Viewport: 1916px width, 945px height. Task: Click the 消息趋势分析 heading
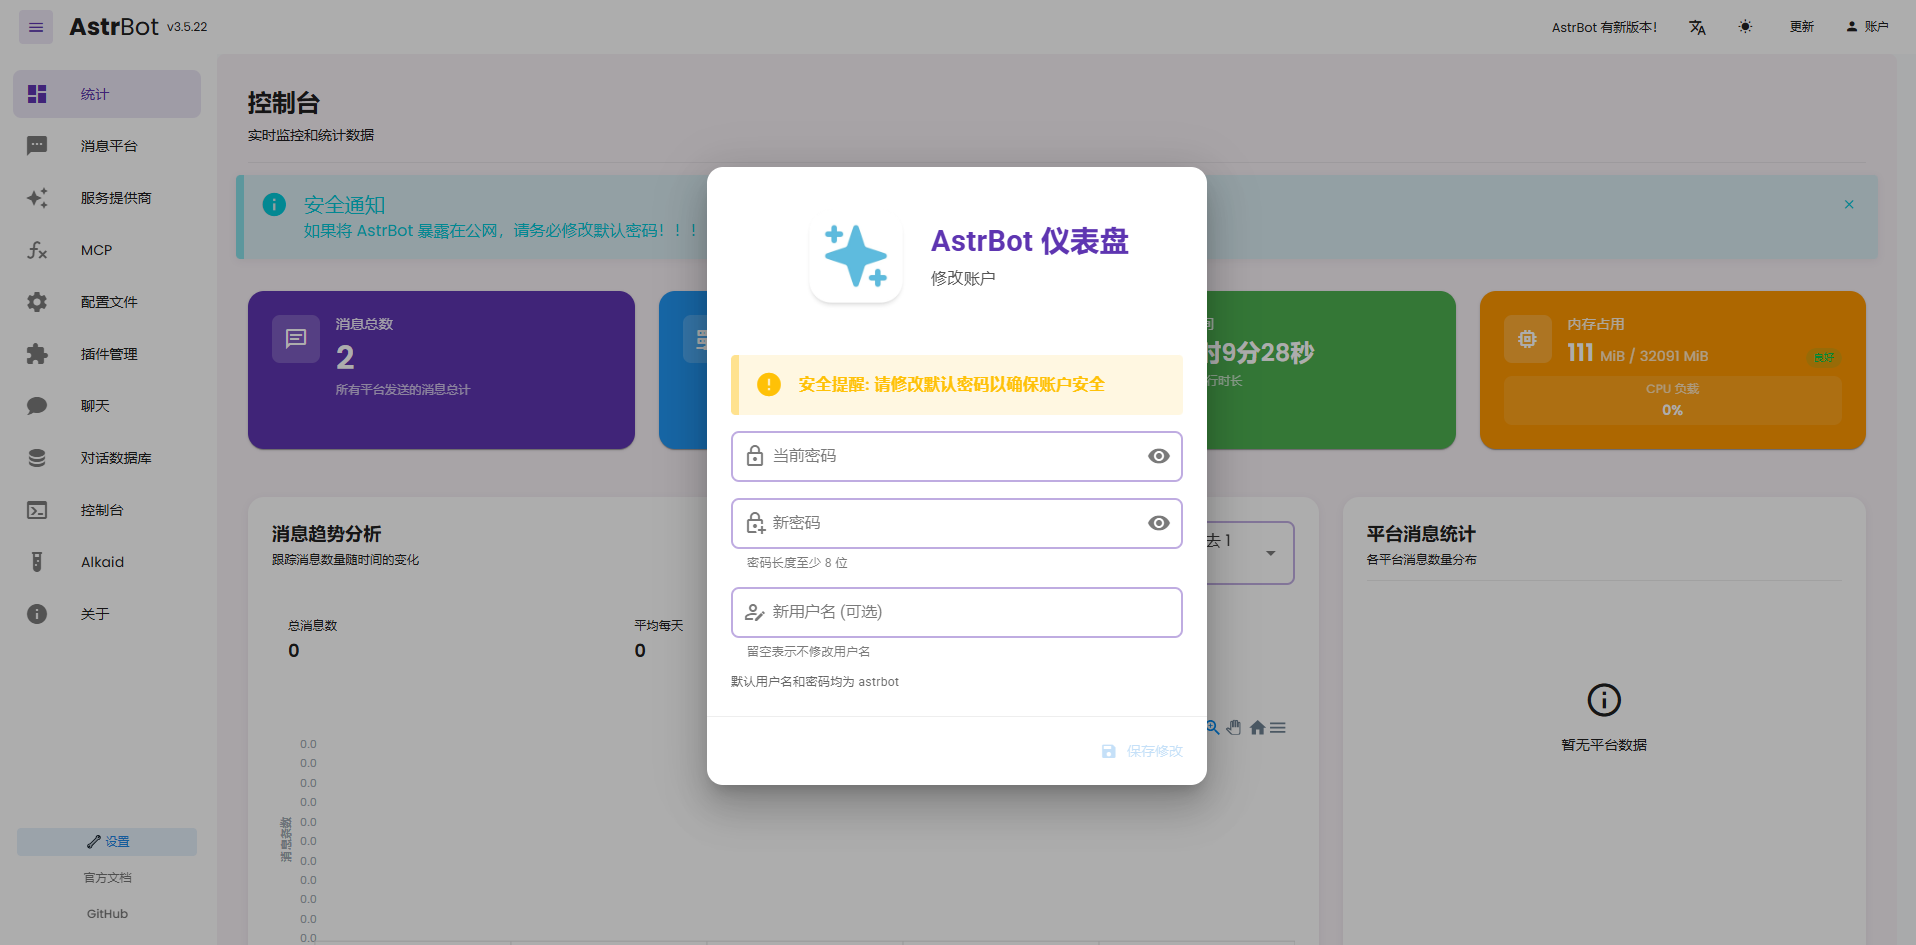click(326, 534)
